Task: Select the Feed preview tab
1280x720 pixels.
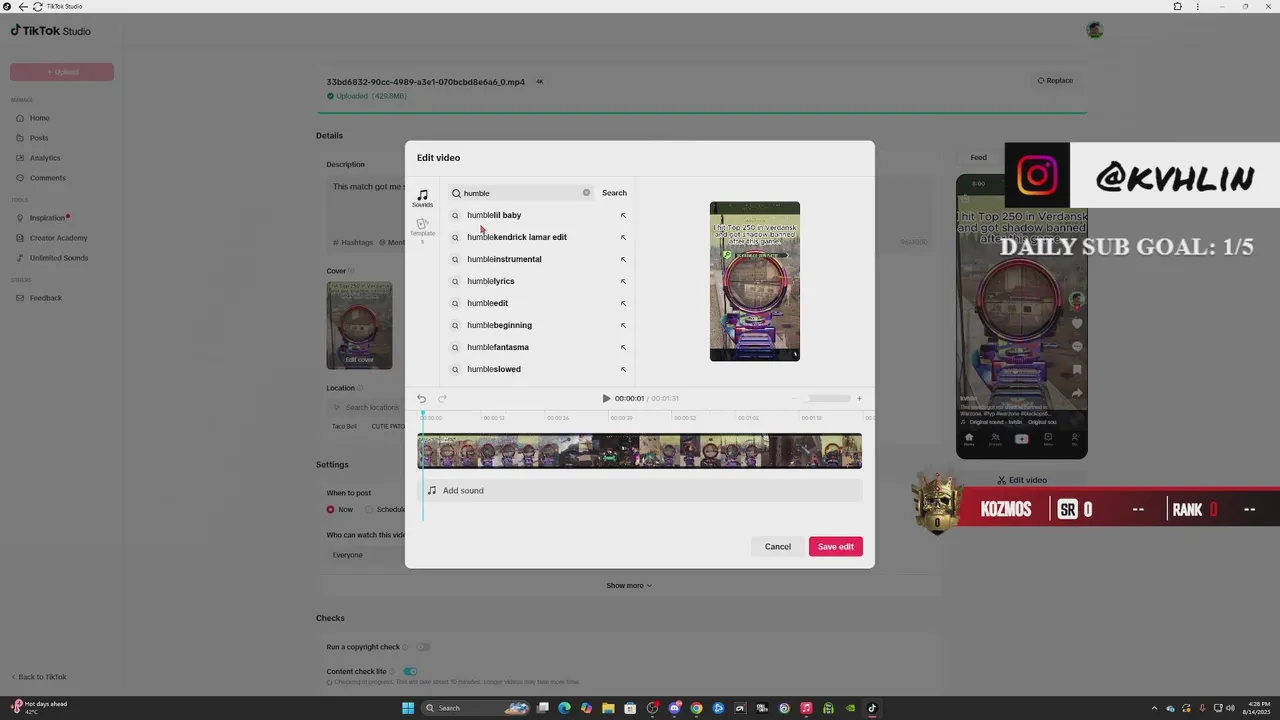Action: click(x=978, y=157)
